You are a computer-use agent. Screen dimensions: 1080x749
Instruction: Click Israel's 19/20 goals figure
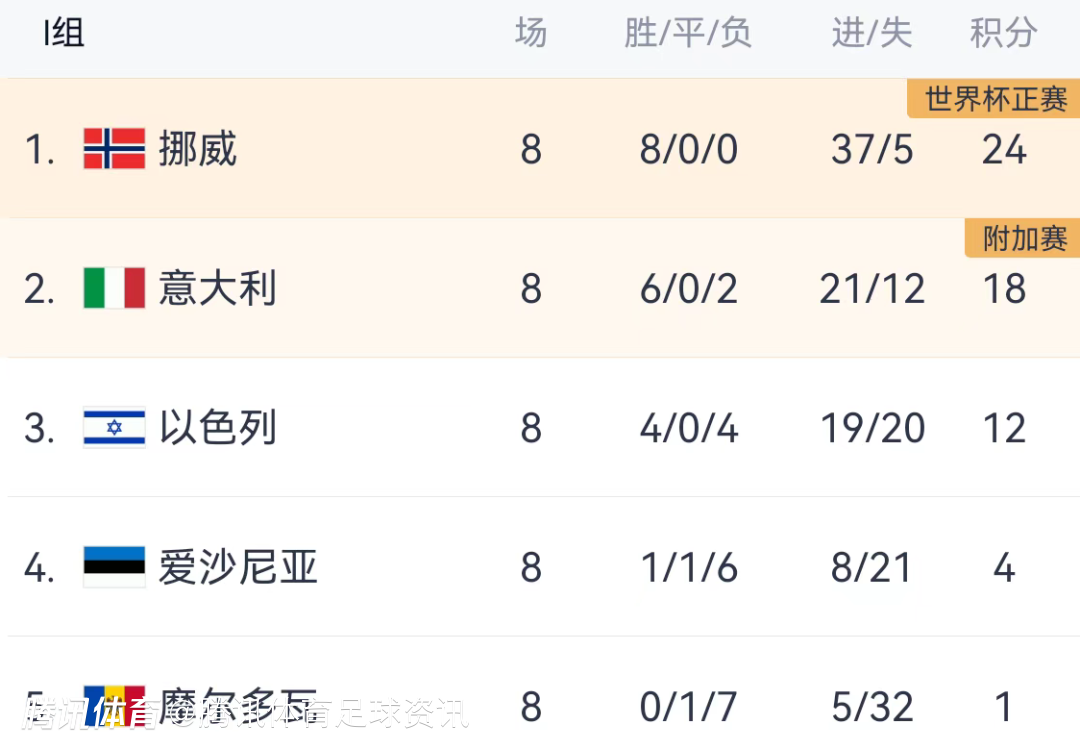point(872,428)
